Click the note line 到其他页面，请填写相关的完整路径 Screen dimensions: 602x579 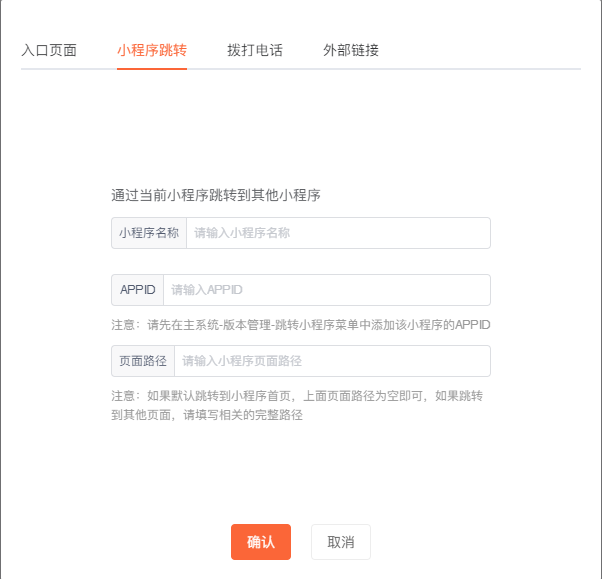tap(207, 415)
